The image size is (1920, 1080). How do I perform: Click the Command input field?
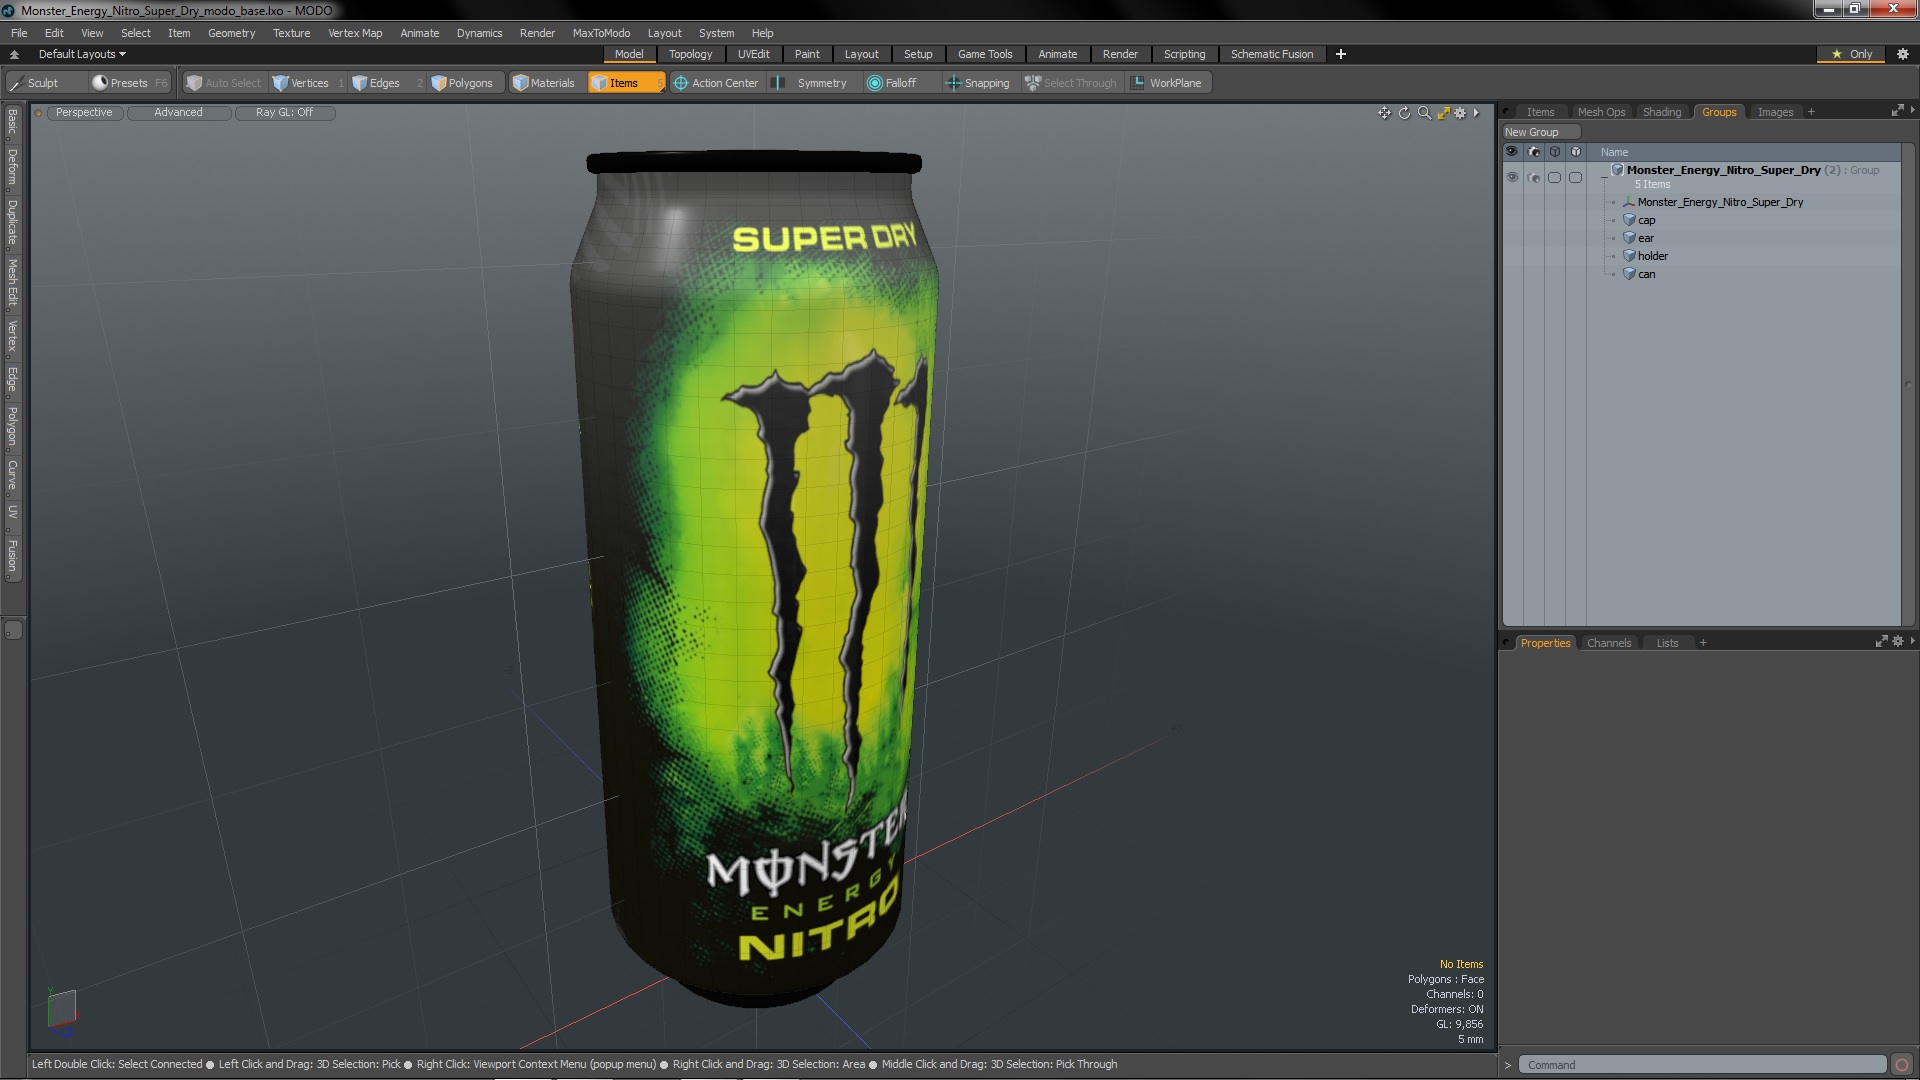point(1702,1065)
